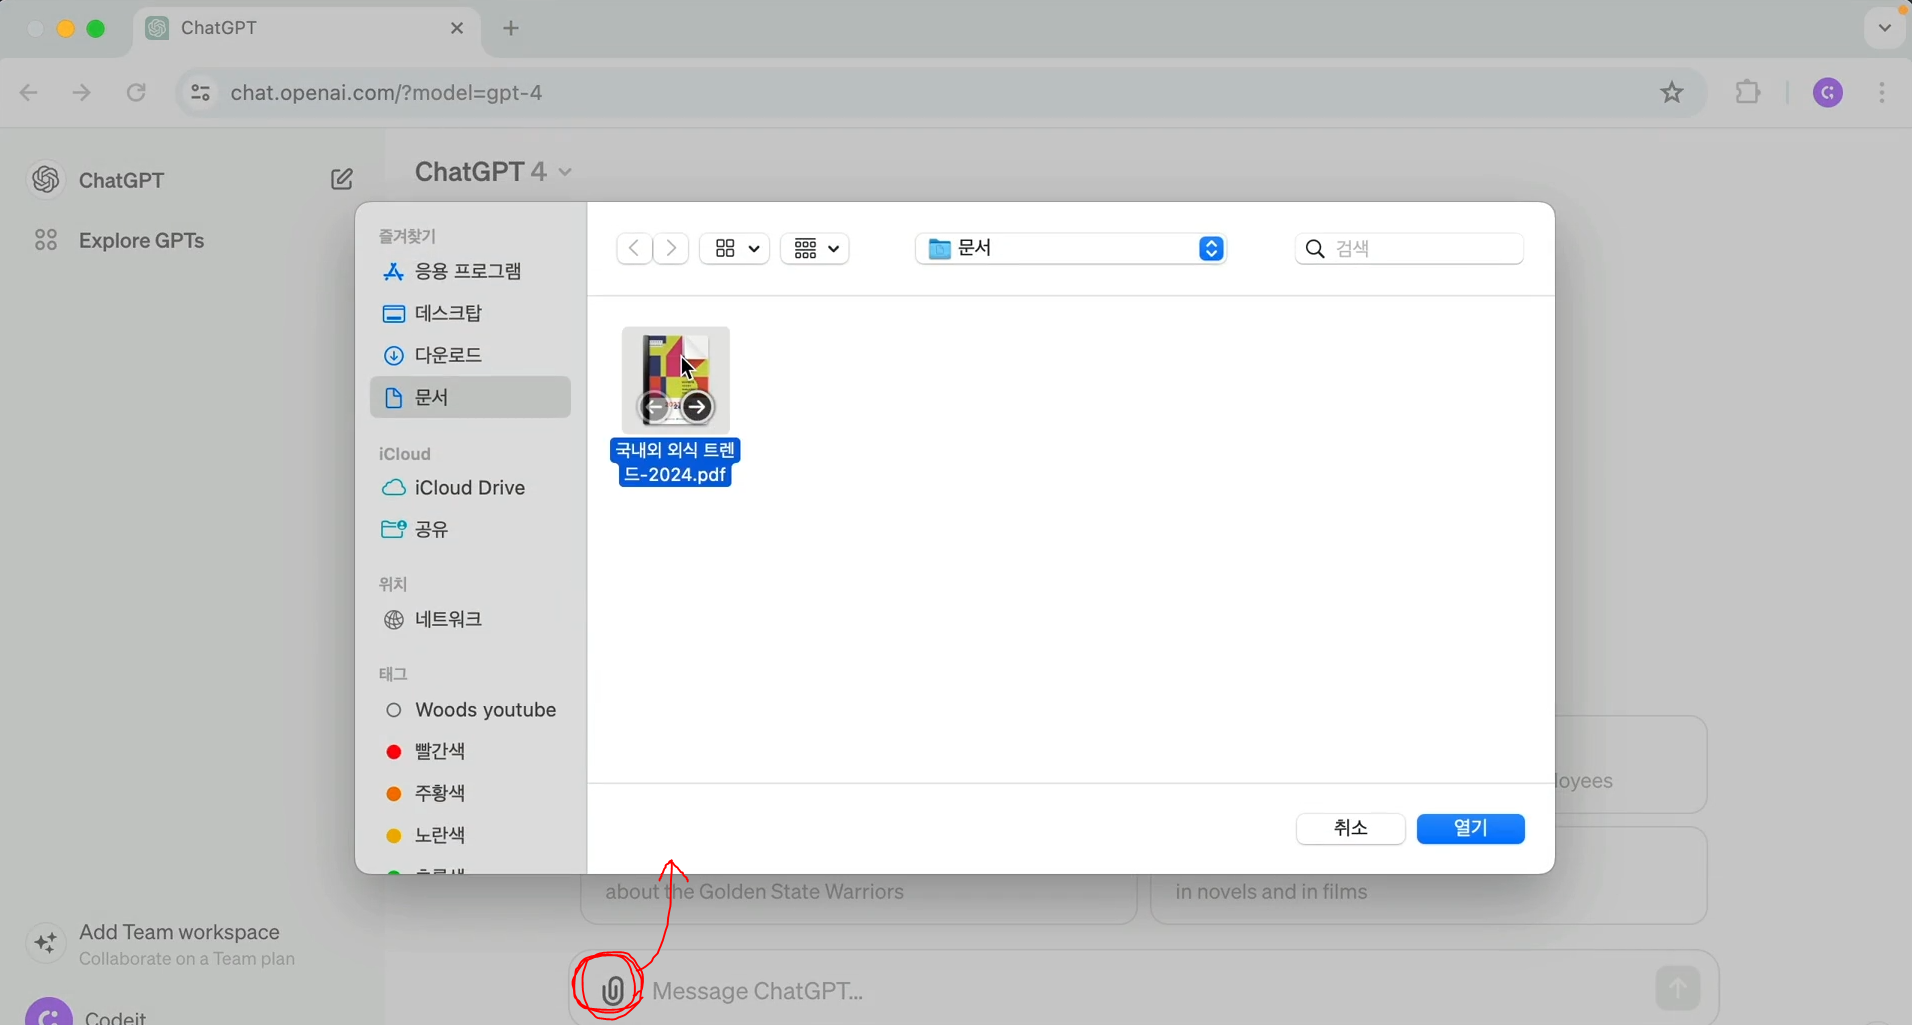Open the icon view mode dropdown

point(735,248)
